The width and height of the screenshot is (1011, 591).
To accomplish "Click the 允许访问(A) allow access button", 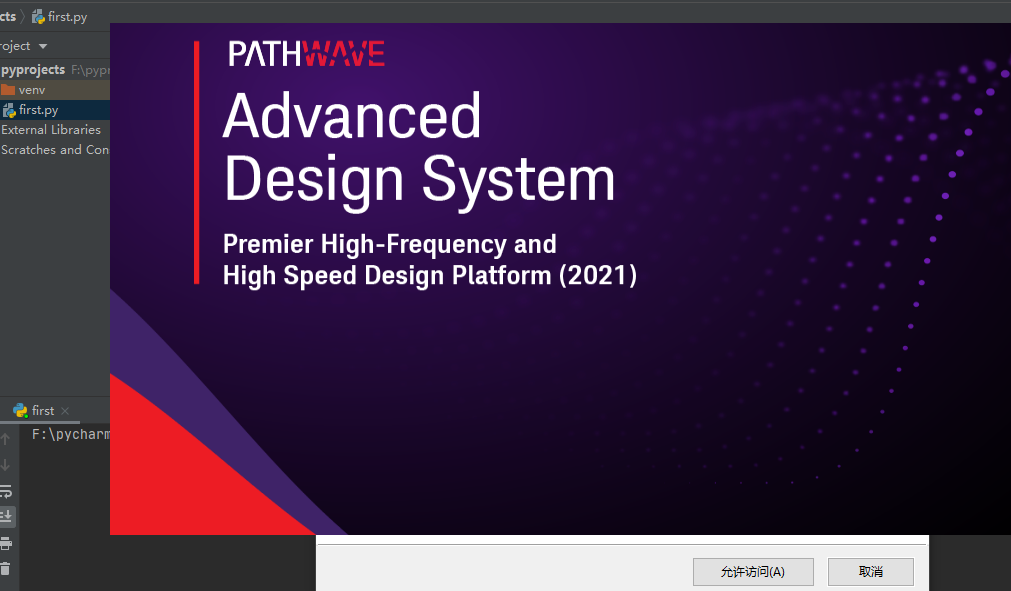I will (752, 572).
